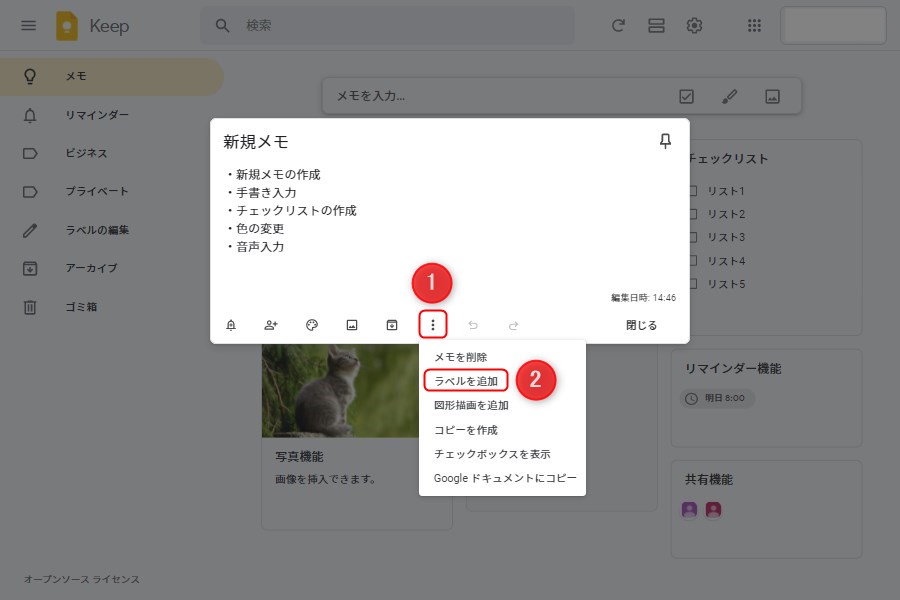This screenshot has height=600, width=900.
Task: Pin the 新規メモ note
Action: pos(665,142)
